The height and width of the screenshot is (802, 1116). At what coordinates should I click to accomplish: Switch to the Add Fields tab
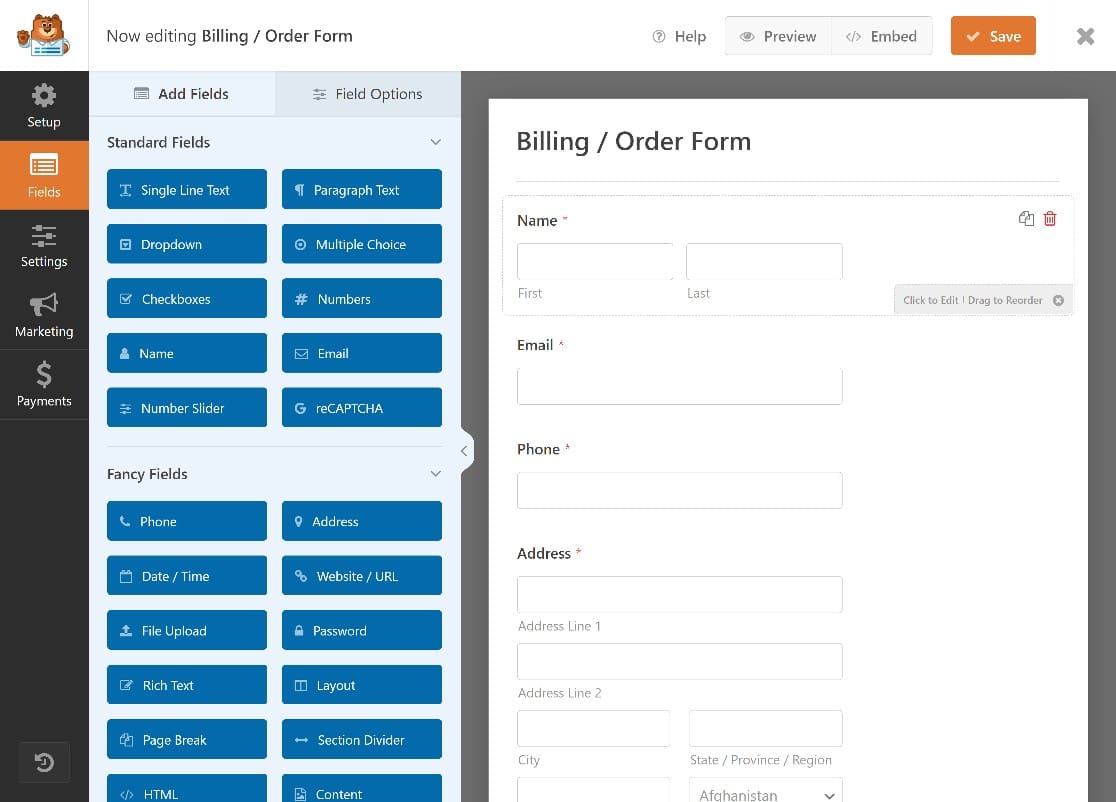[182, 93]
